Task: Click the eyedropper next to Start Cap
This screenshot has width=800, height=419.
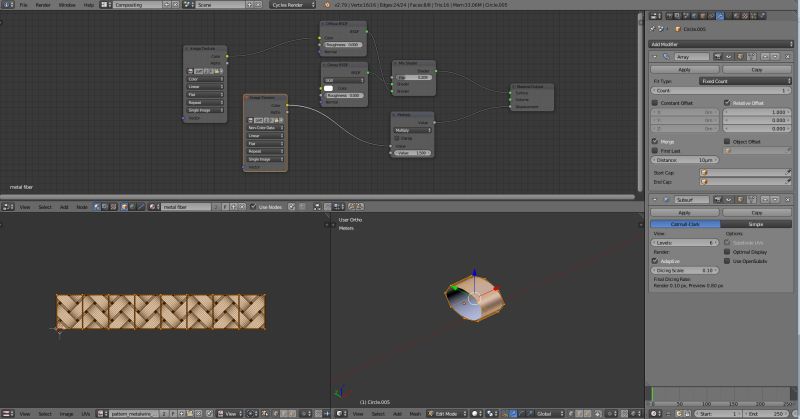Action: pyautogui.click(x=788, y=172)
